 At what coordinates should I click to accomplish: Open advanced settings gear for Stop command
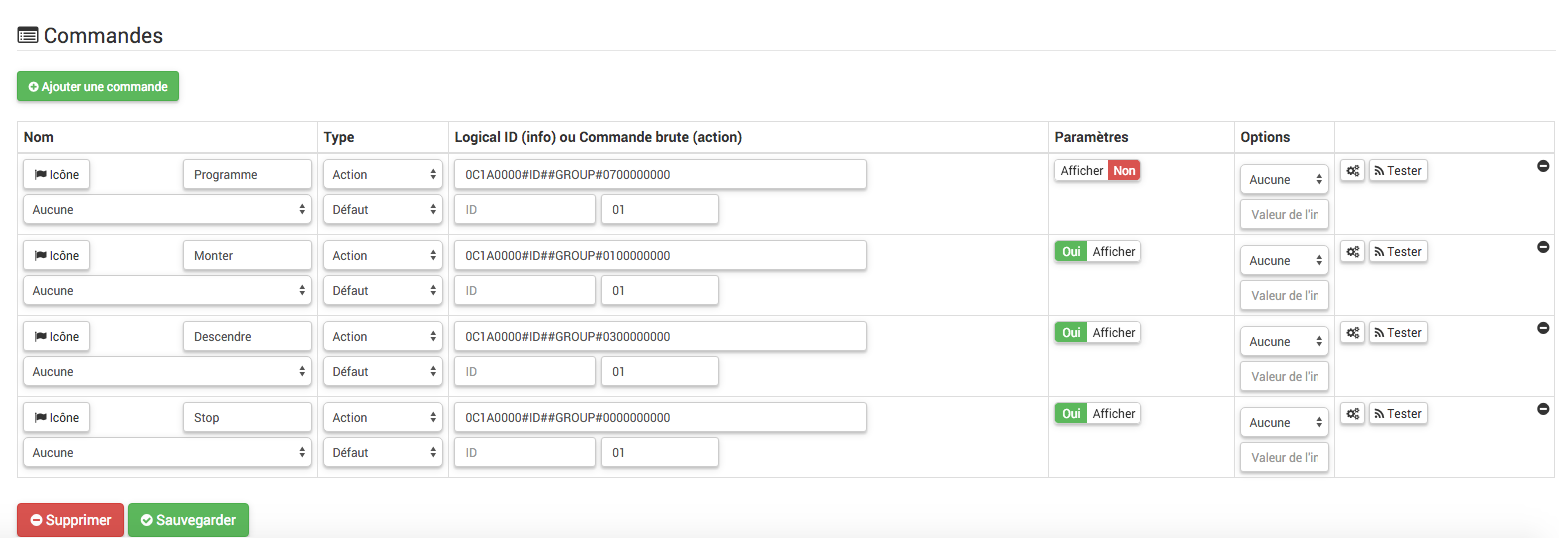pyautogui.click(x=1352, y=414)
